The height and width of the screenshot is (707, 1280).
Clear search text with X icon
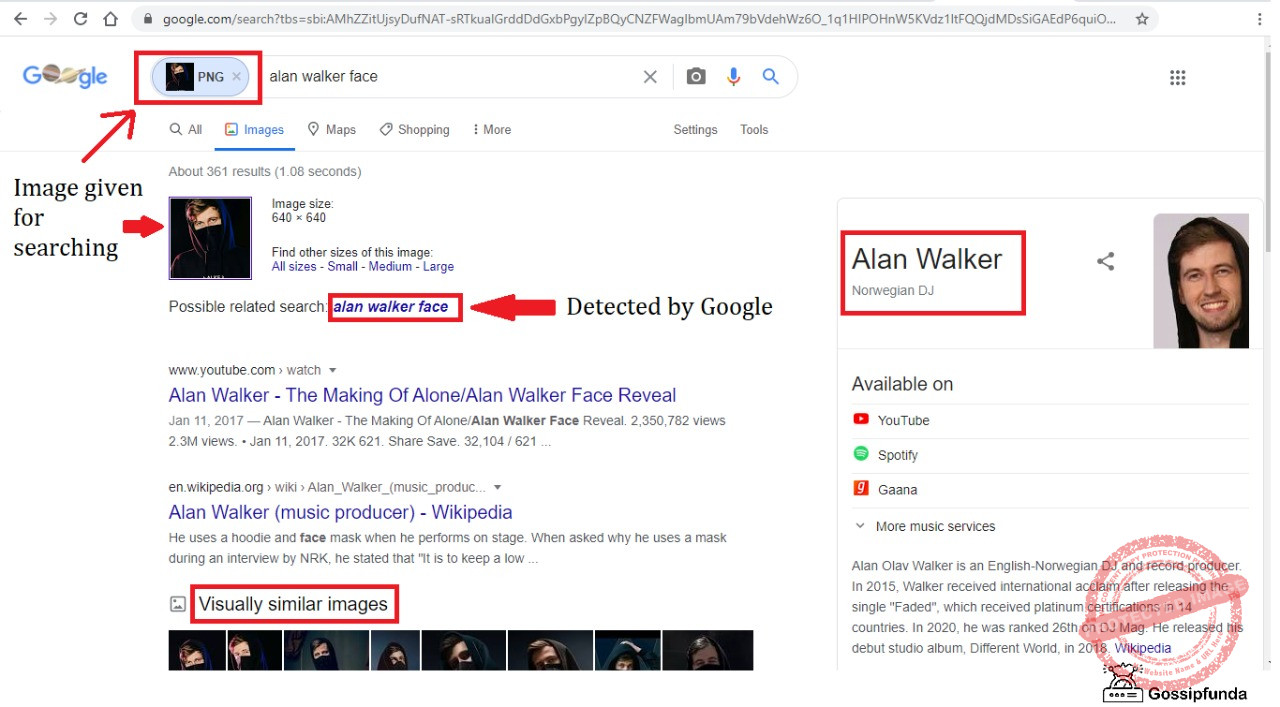click(x=650, y=76)
